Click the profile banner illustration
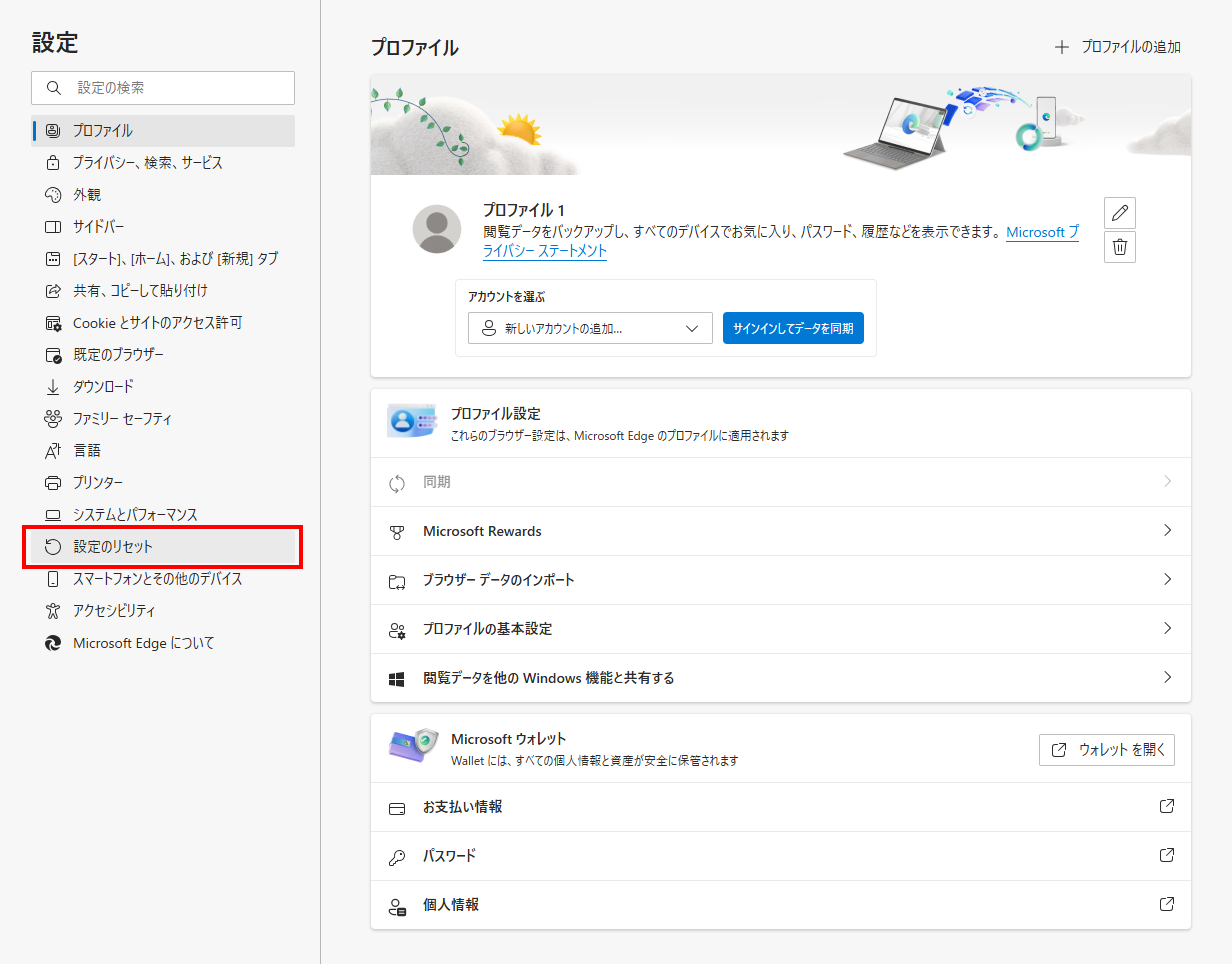The image size is (1232, 964). pos(781,125)
